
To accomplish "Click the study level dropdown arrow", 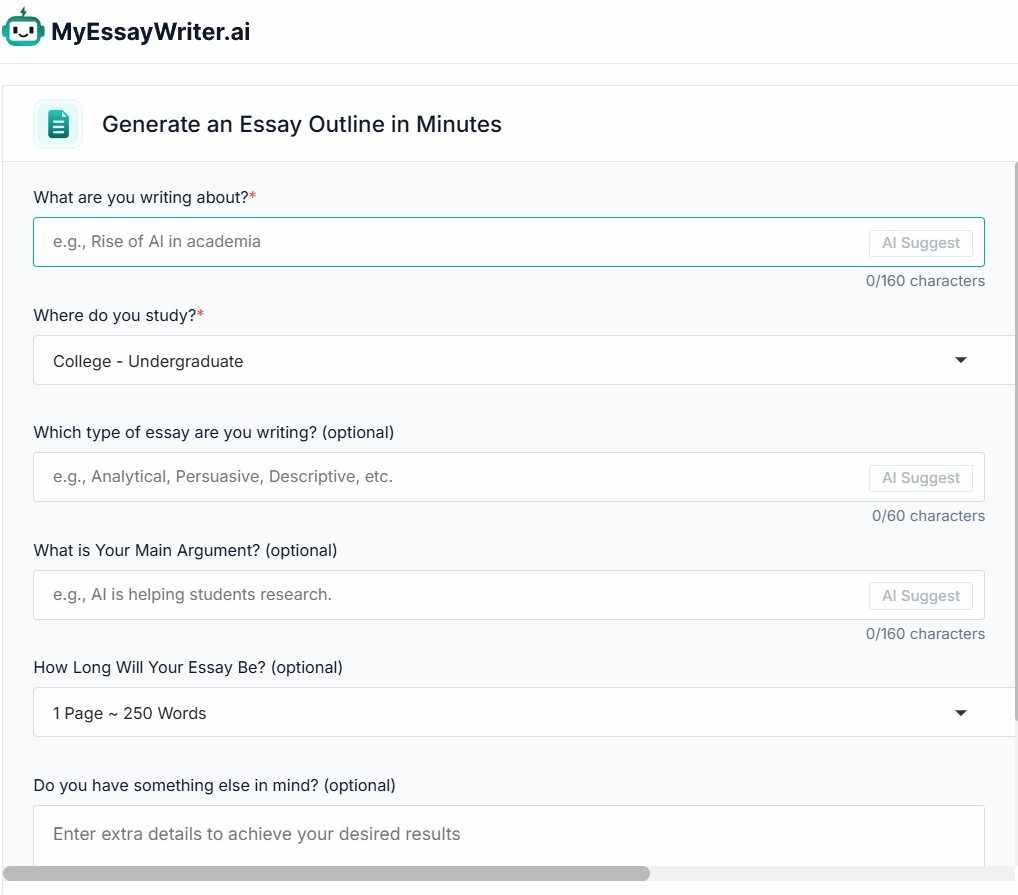I will 961,361.
